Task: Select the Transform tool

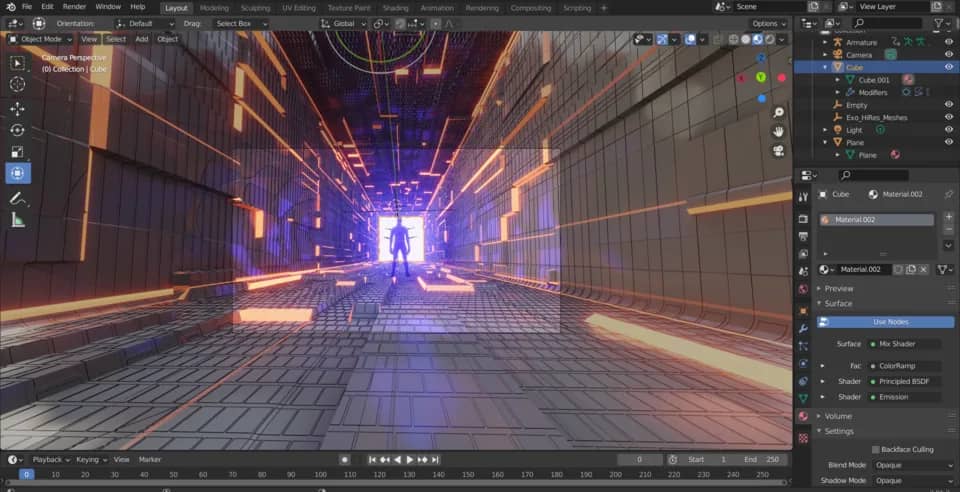Action: point(18,173)
